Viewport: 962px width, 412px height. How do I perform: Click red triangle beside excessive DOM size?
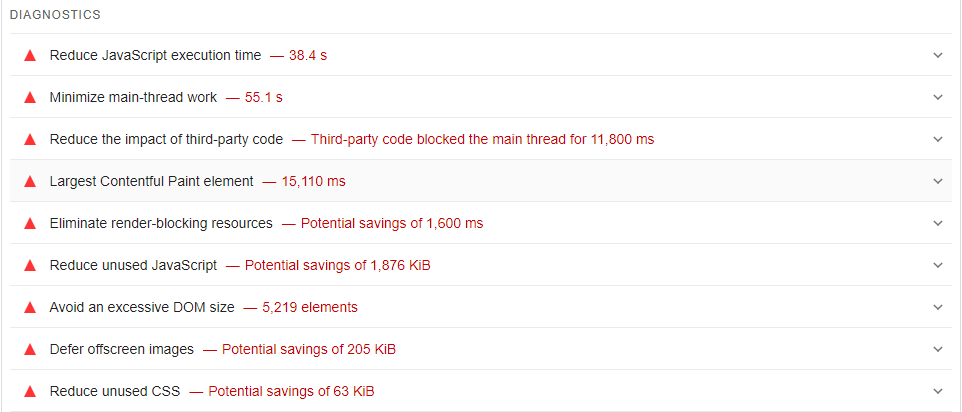30,307
